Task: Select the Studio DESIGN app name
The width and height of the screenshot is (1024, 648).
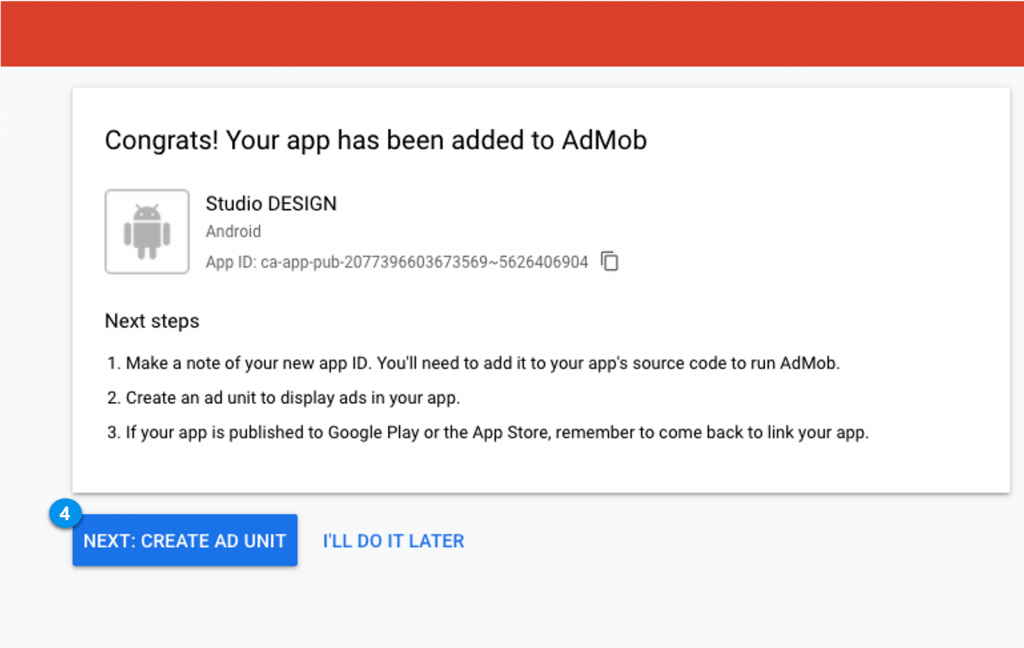Action: (x=270, y=203)
